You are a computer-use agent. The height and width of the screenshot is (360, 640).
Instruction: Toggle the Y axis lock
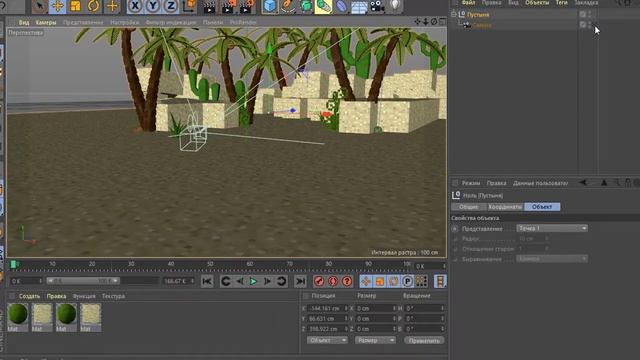coord(153,6)
